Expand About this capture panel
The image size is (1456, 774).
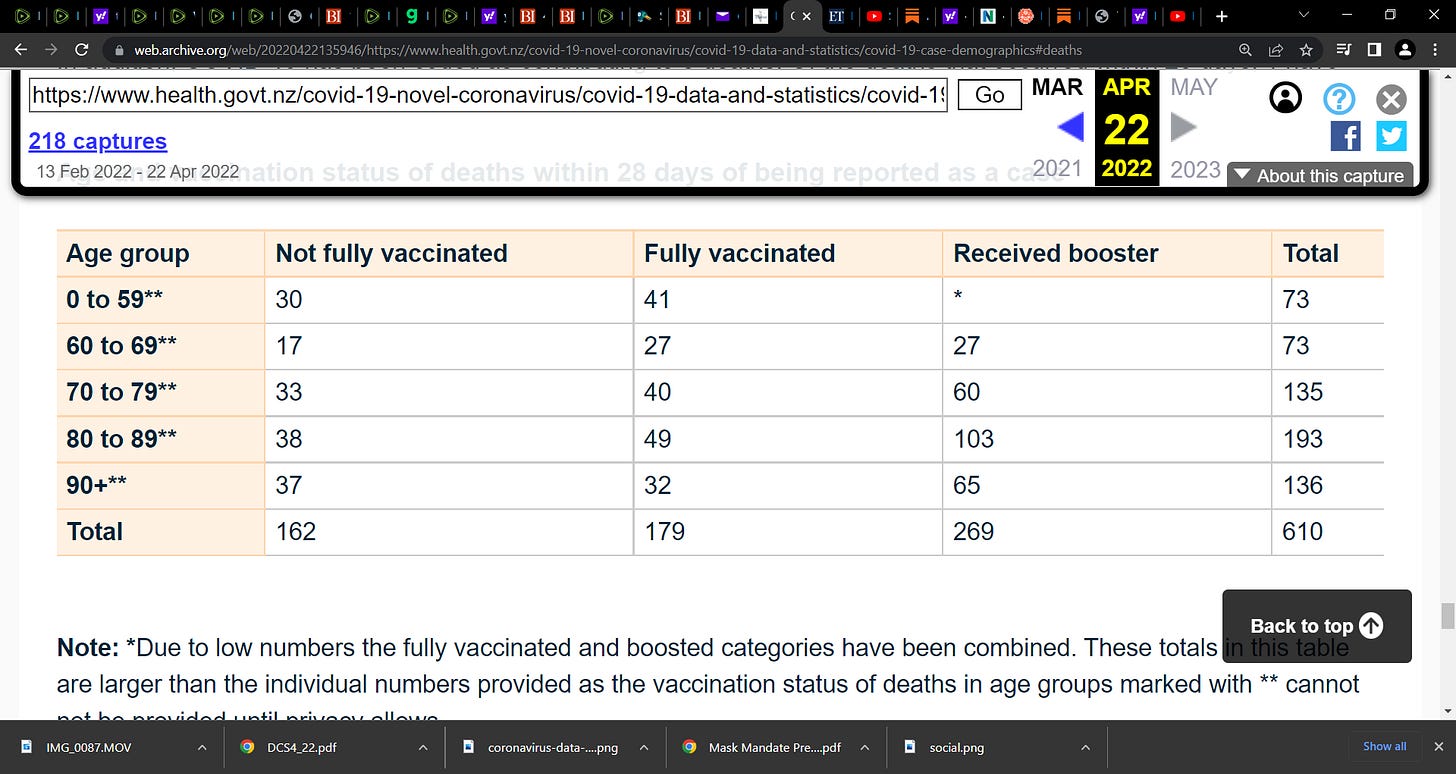1320,176
